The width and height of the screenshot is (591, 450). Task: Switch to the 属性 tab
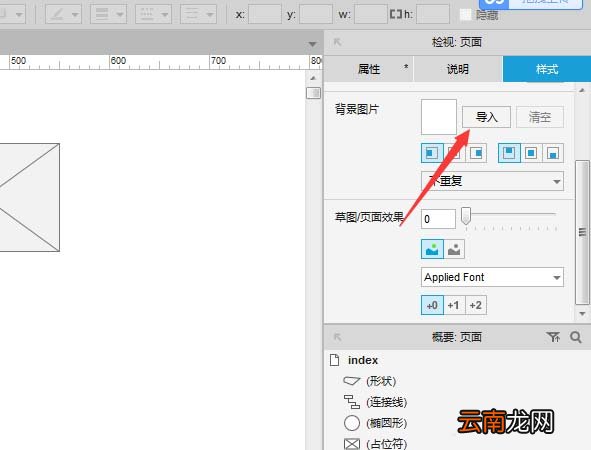(x=369, y=69)
